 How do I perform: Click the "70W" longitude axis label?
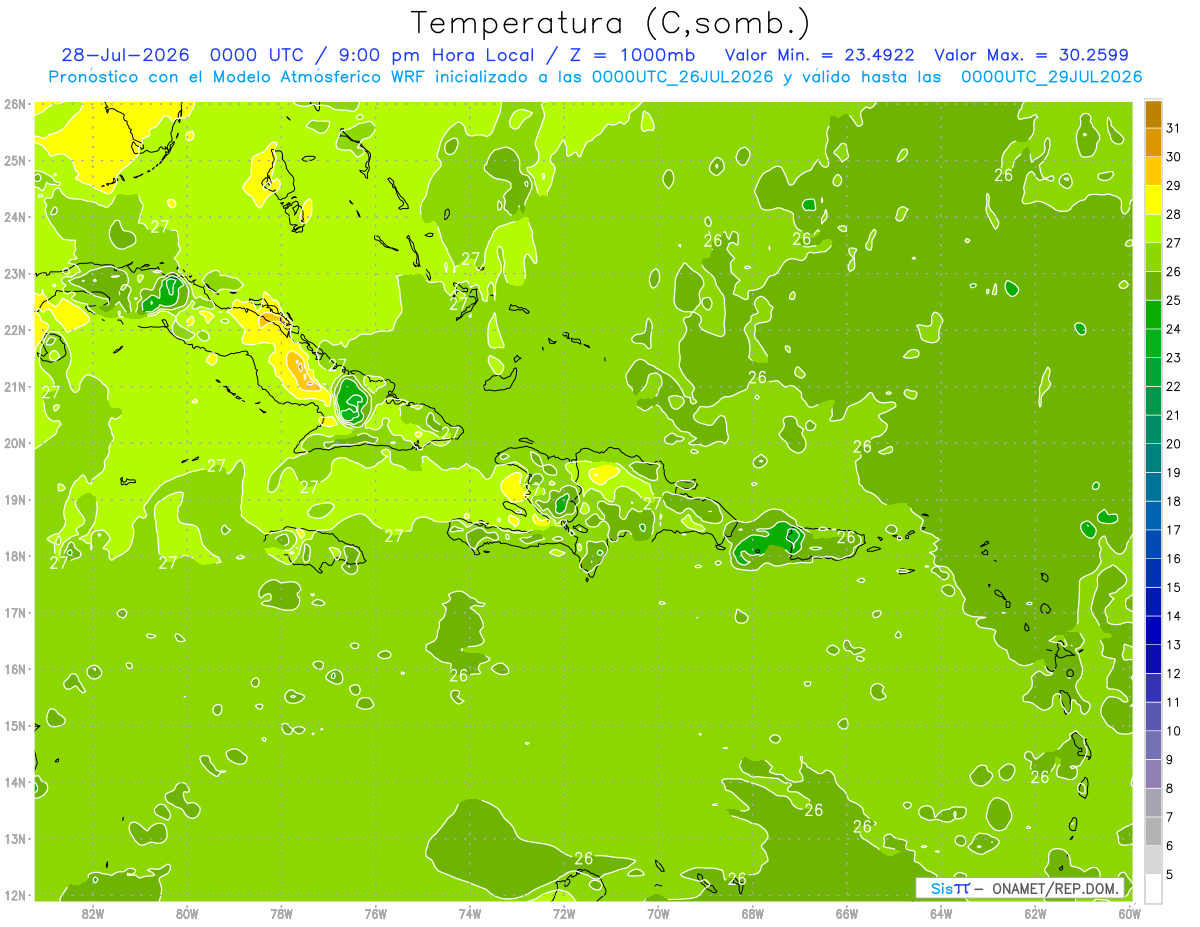(x=658, y=913)
